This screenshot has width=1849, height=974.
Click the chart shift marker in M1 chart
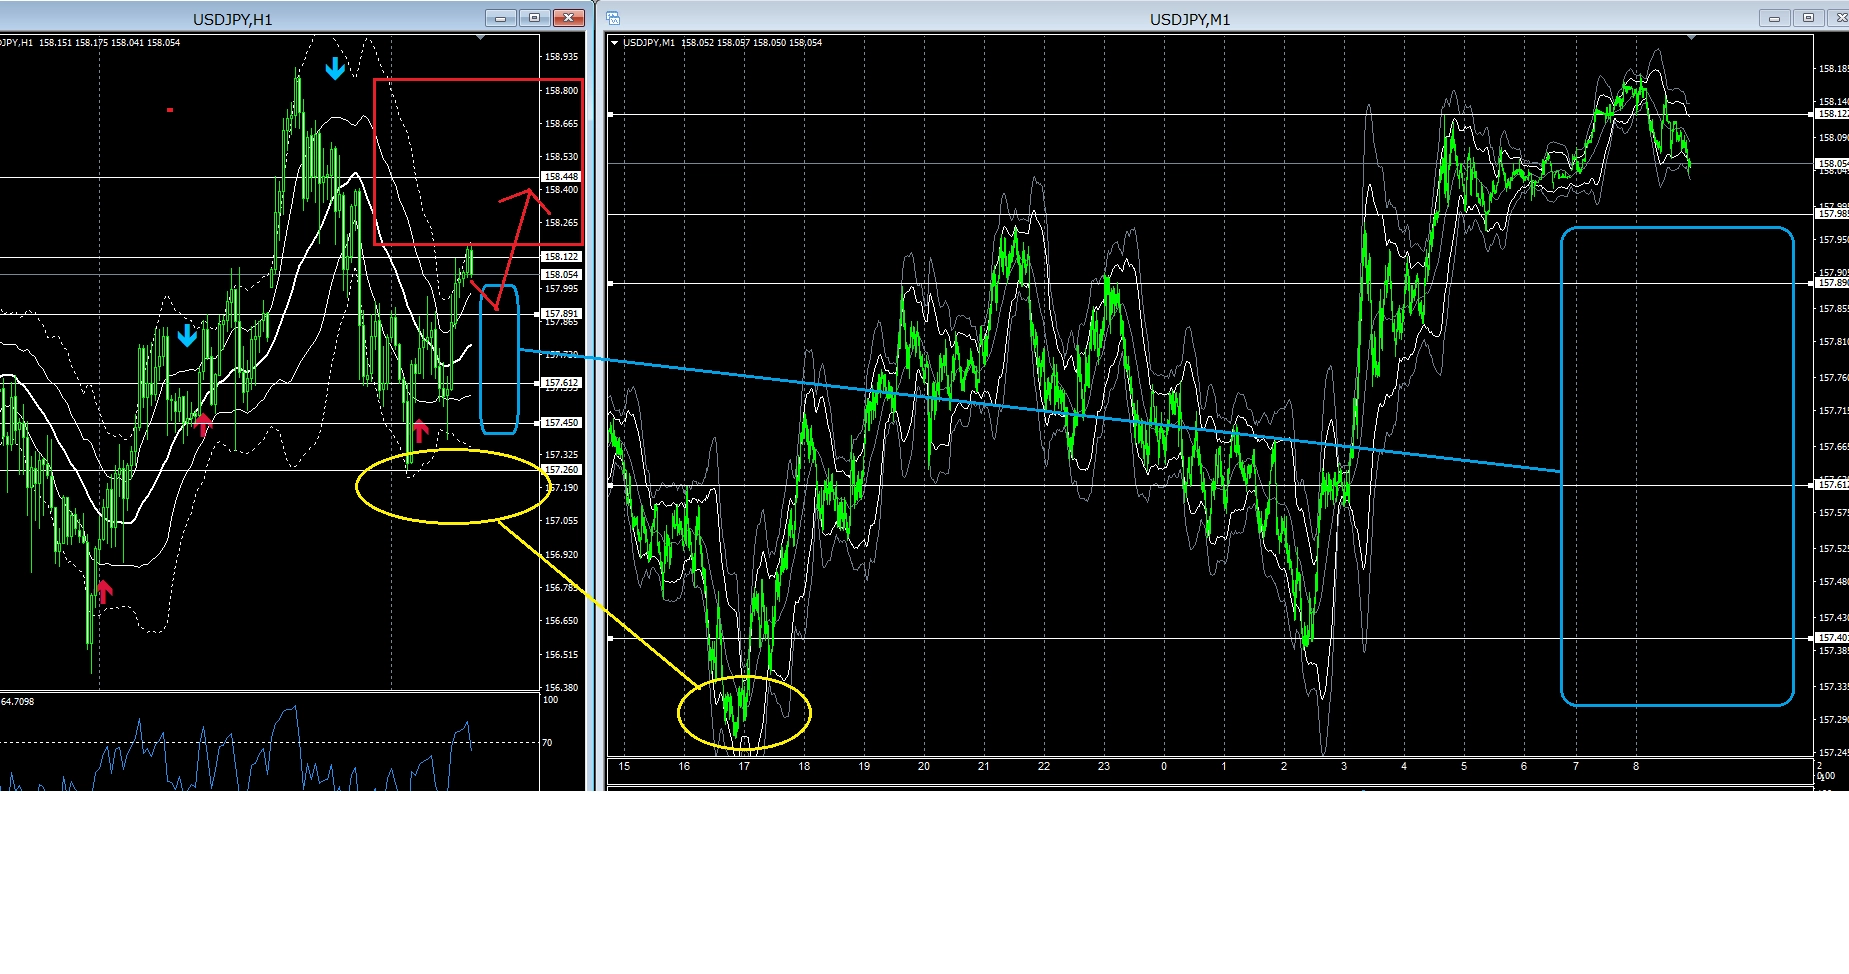(x=1691, y=38)
